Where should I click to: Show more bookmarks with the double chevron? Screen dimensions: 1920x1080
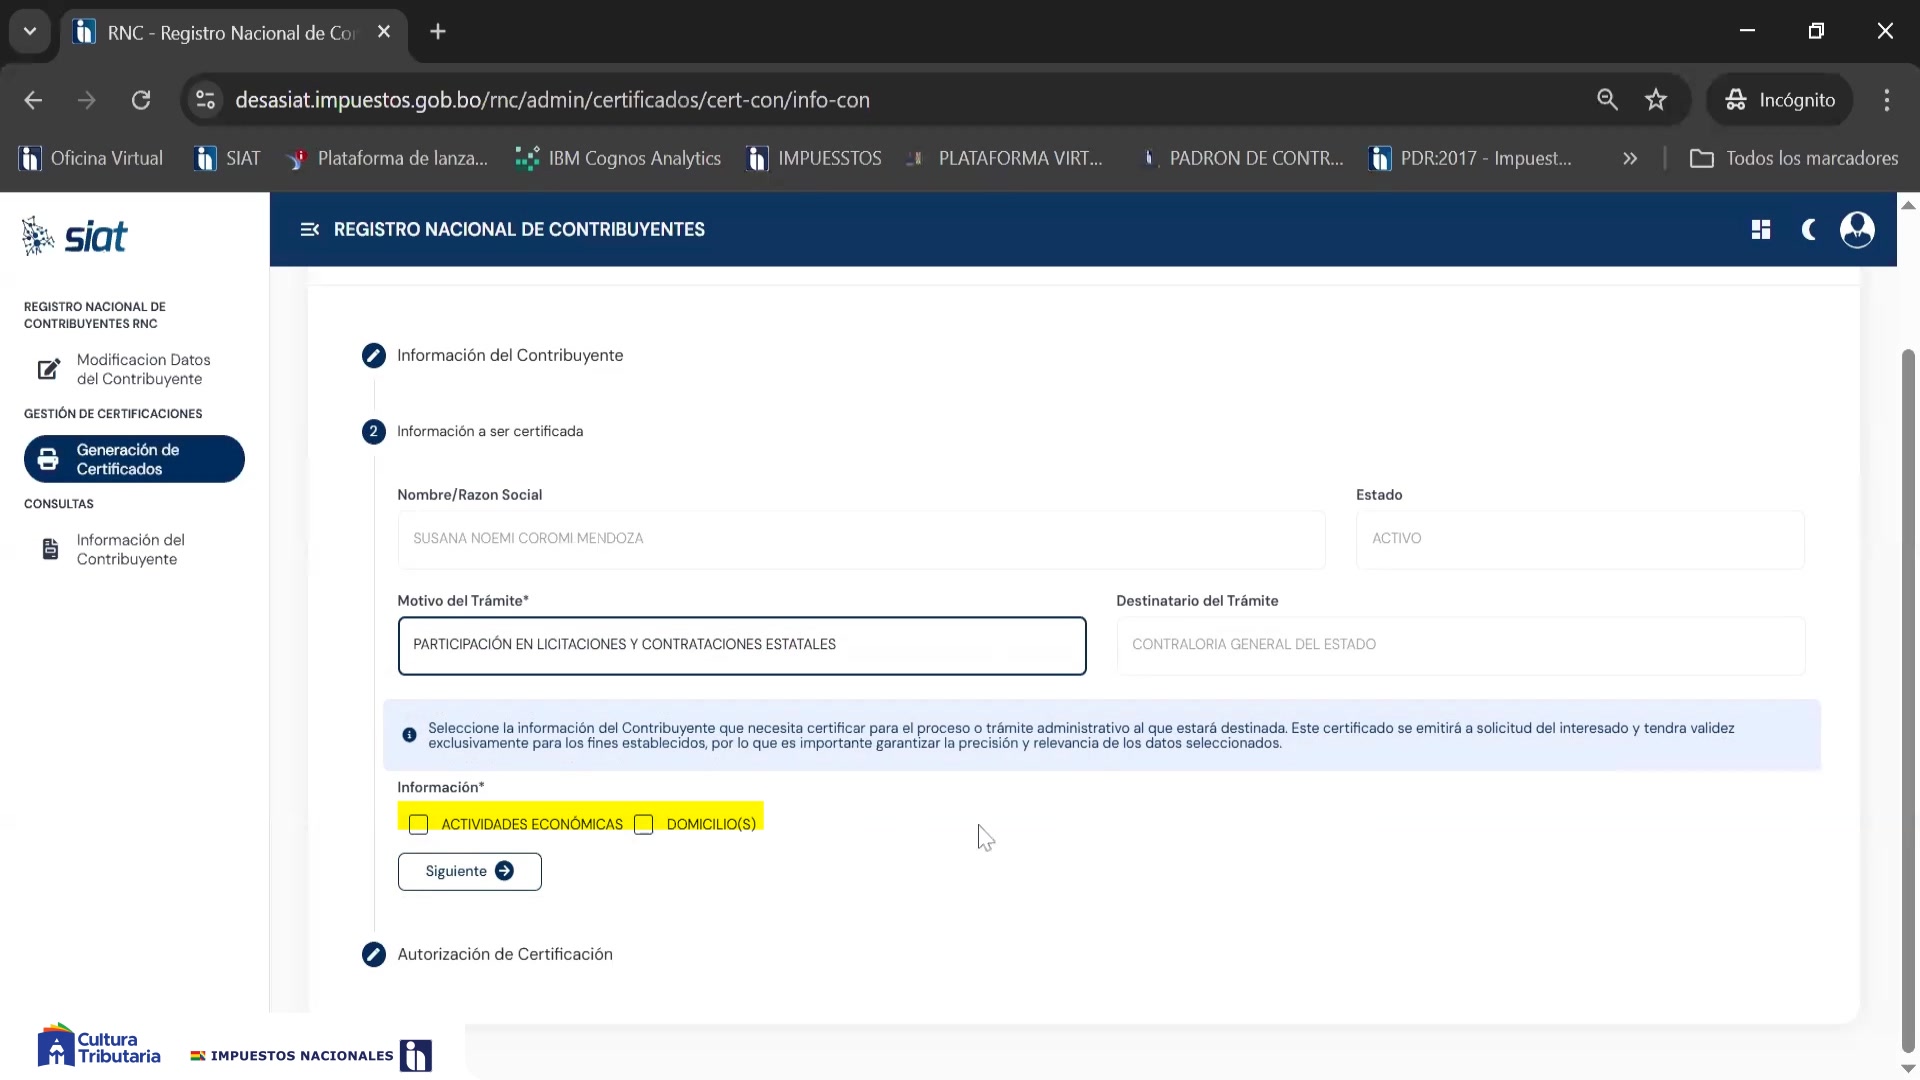click(x=1630, y=158)
